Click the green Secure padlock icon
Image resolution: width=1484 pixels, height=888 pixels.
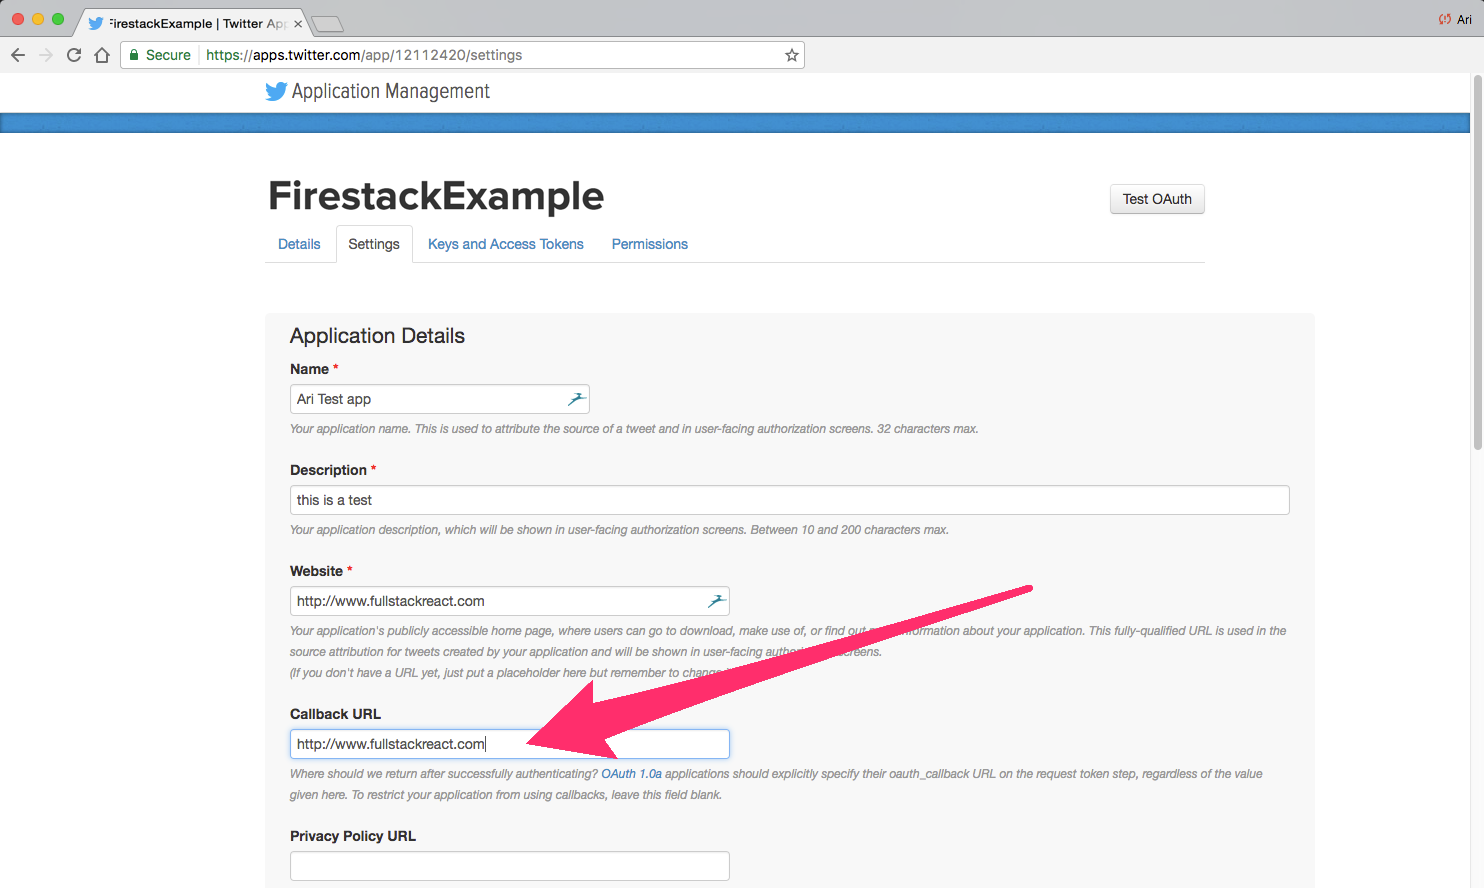tap(134, 55)
